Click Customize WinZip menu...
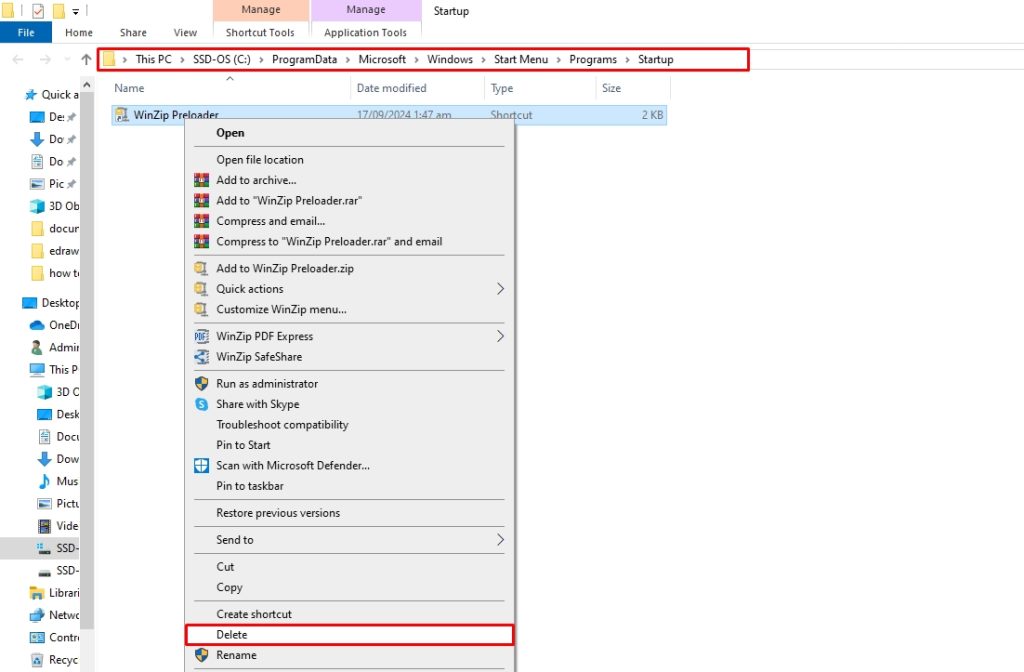The width and height of the screenshot is (1024, 672). coord(349,309)
